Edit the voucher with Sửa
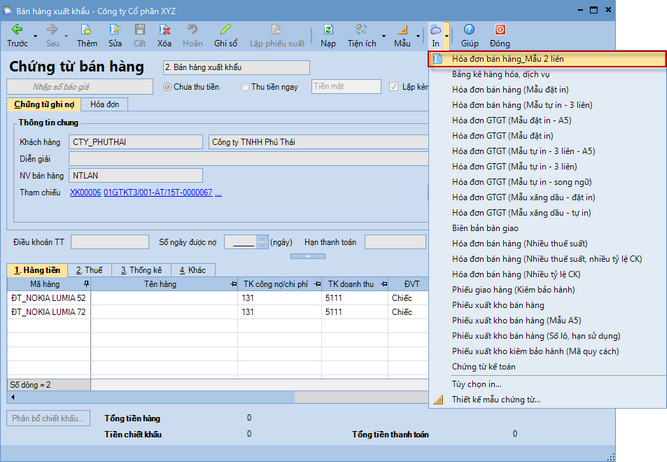Viewport: 667px width, 462px height. (x=115, y=35)
